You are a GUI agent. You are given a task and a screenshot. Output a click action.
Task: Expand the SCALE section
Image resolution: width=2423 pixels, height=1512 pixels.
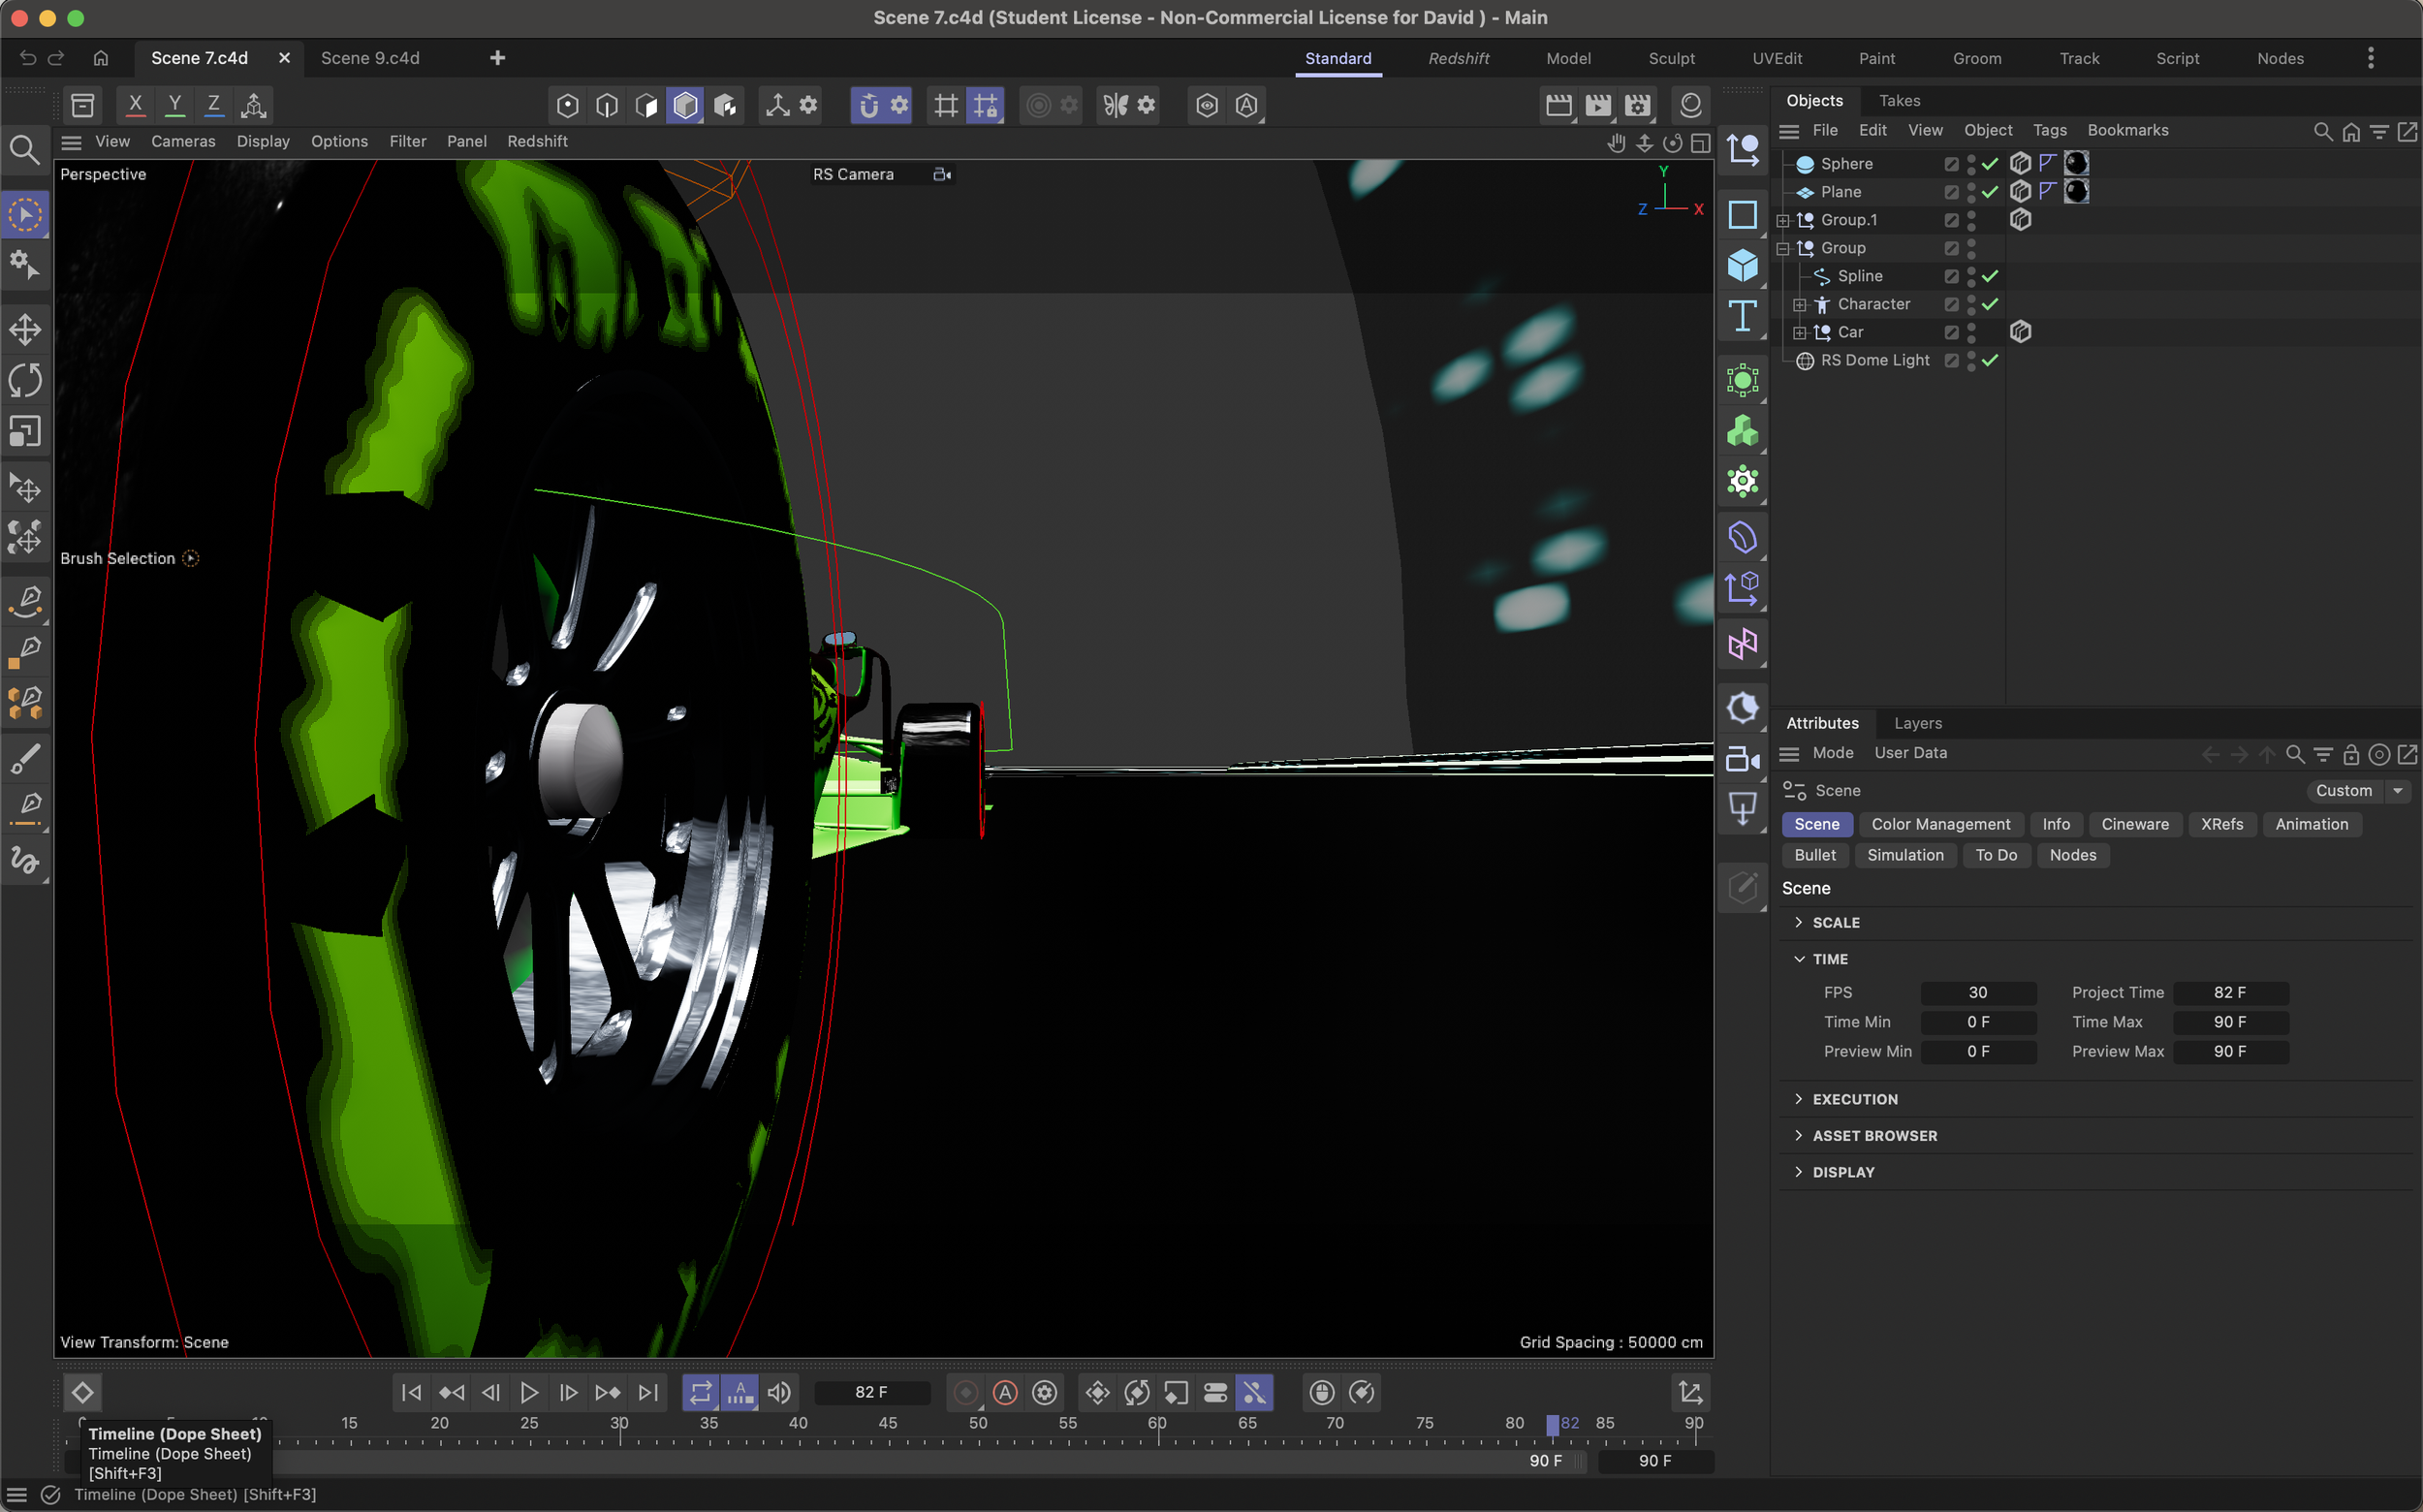[1799, 922]
